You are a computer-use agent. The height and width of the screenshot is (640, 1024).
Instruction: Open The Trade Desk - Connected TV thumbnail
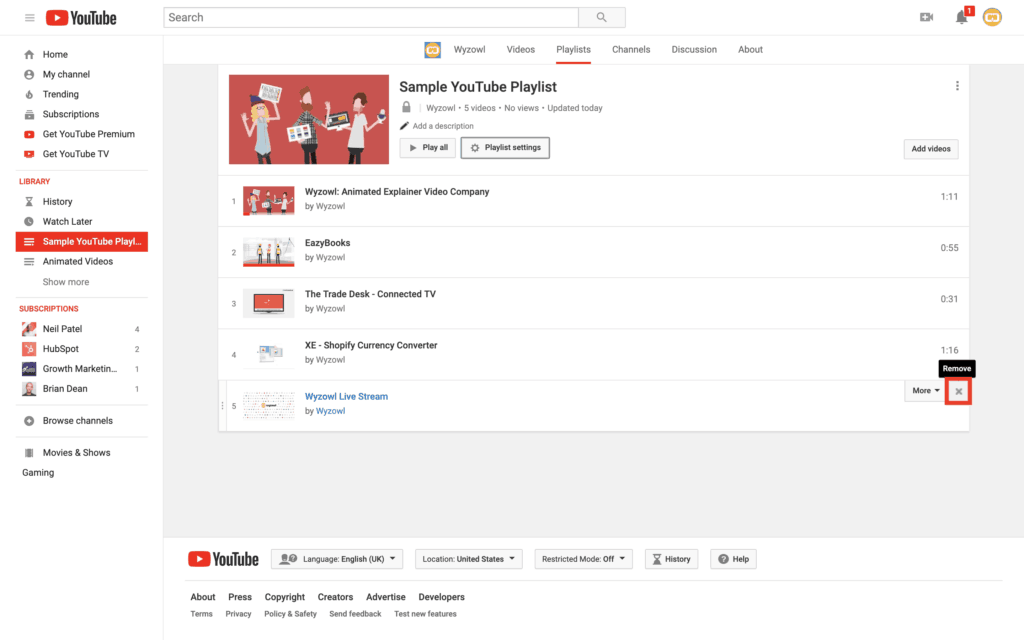[268, 303]
